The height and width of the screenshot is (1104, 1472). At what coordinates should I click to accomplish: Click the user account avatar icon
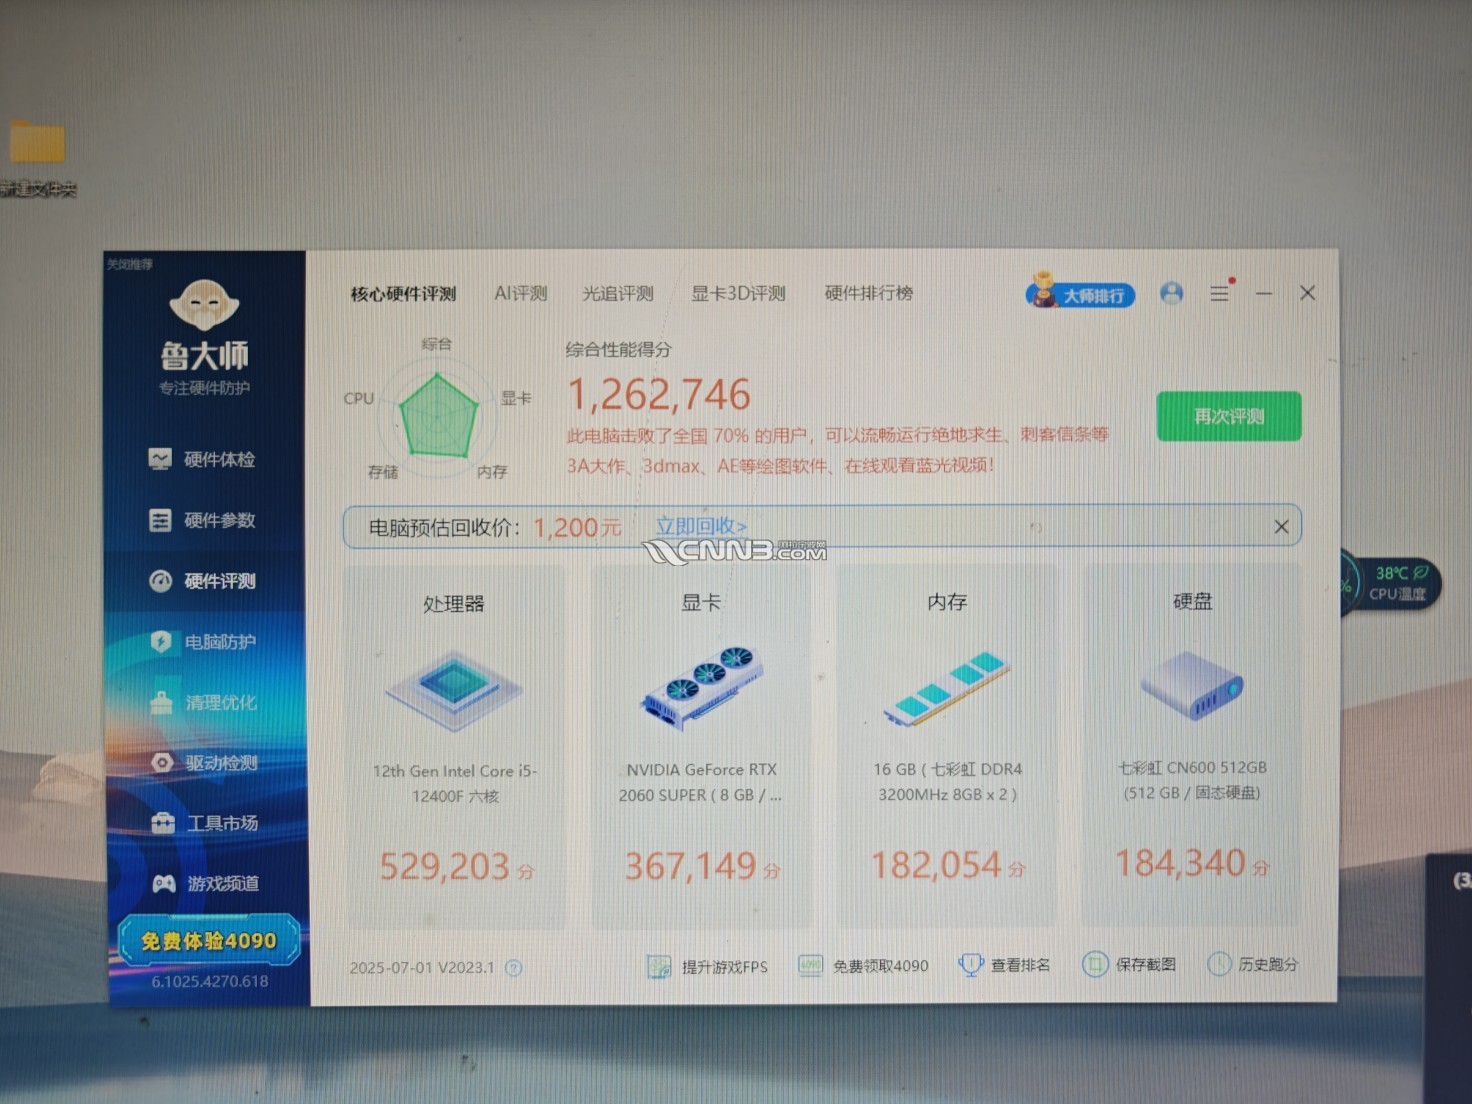[x=1171, y=293]
